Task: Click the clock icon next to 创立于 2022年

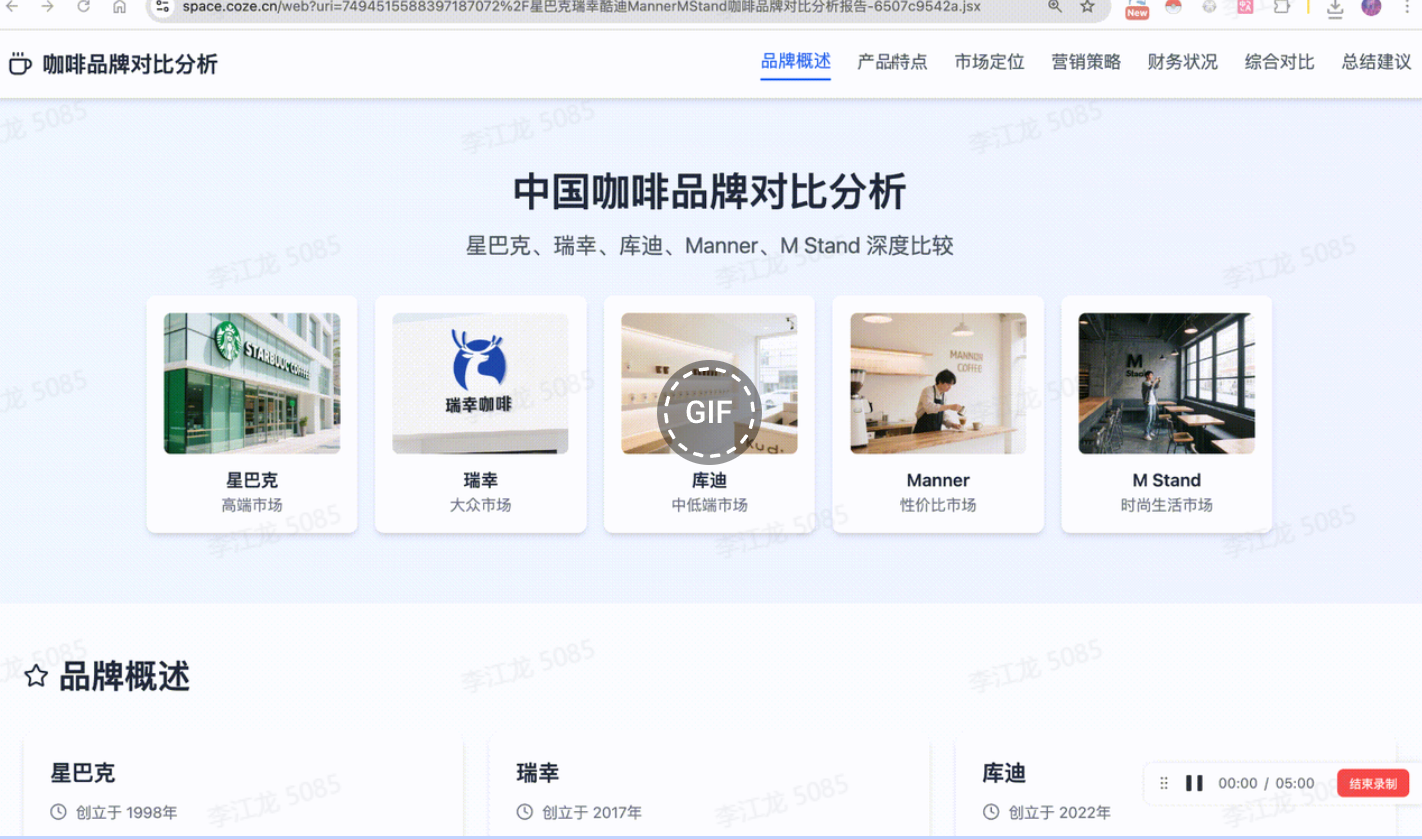Action: point(991,812)
